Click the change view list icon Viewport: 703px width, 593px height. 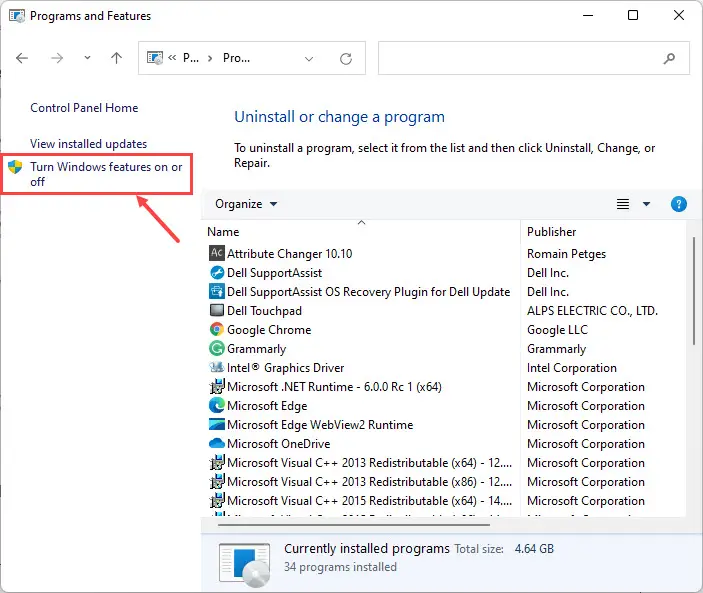(x=623, y=204)
